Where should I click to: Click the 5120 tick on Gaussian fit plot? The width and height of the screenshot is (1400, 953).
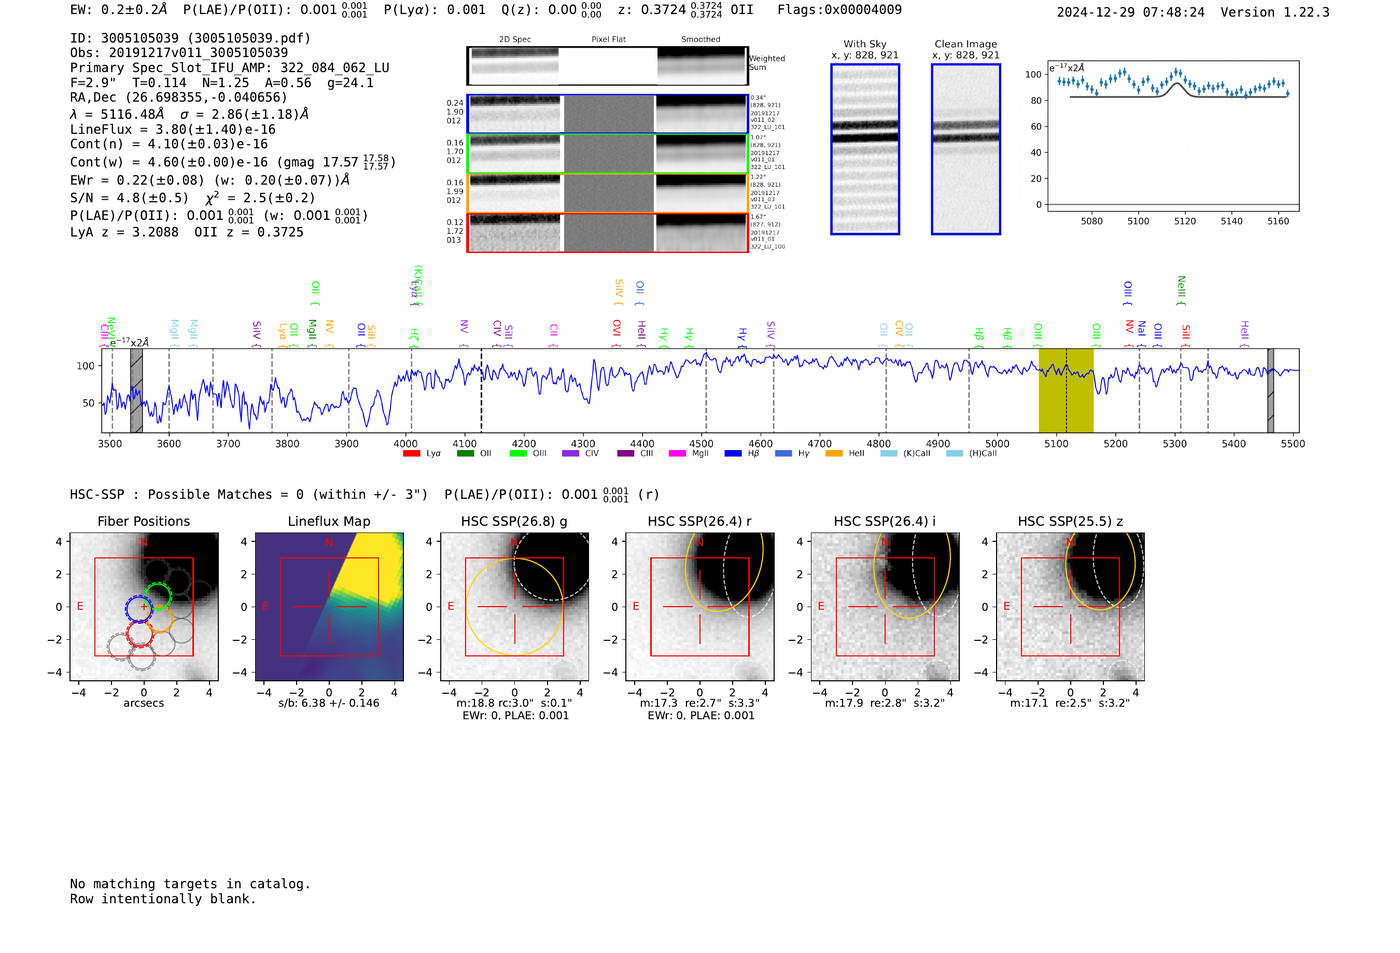pyautogui.click(x=1185, y=221)
